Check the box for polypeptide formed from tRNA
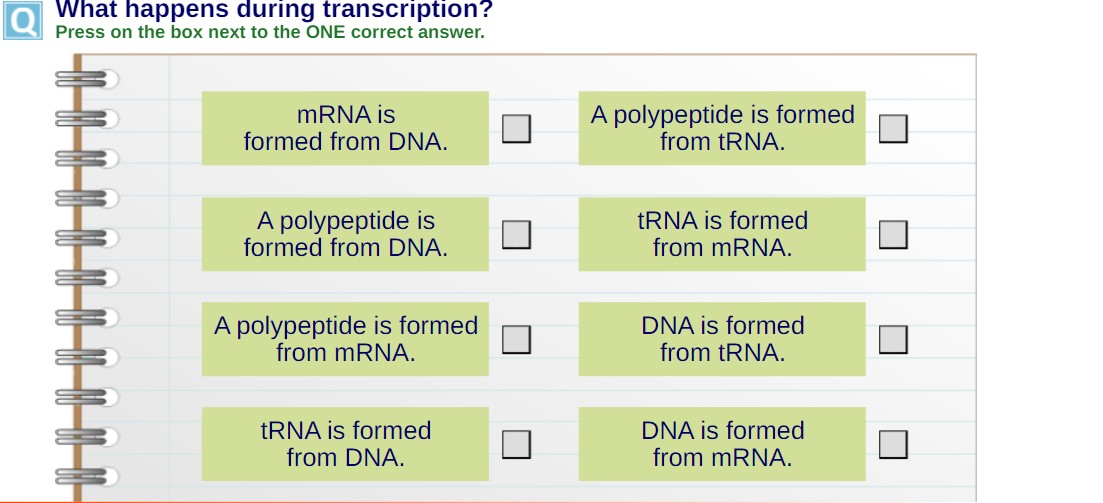The image size is (1103, 503). [893, 128]
